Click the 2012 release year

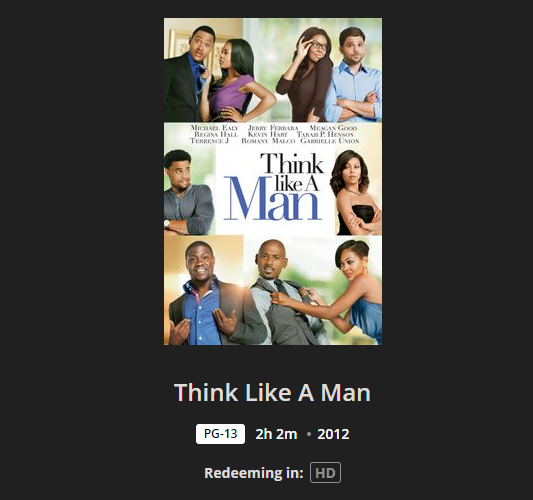tap(333, 434)
